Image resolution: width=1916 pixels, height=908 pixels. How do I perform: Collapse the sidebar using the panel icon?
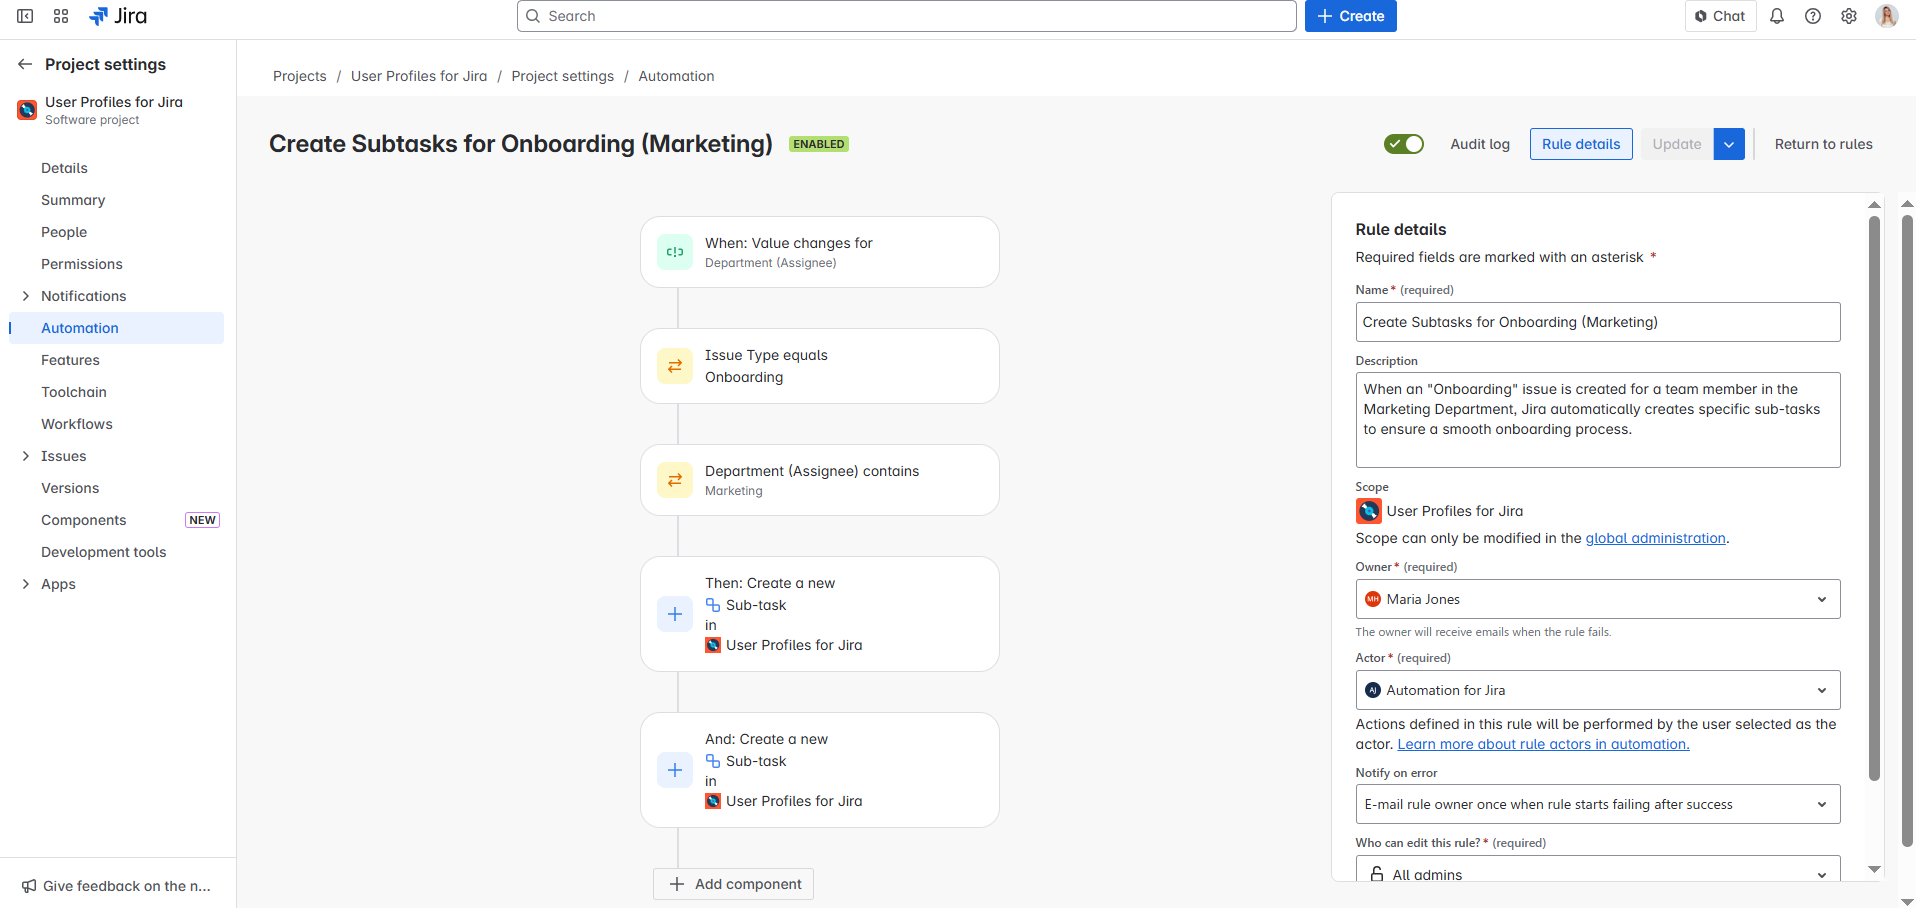click(25, 16)
